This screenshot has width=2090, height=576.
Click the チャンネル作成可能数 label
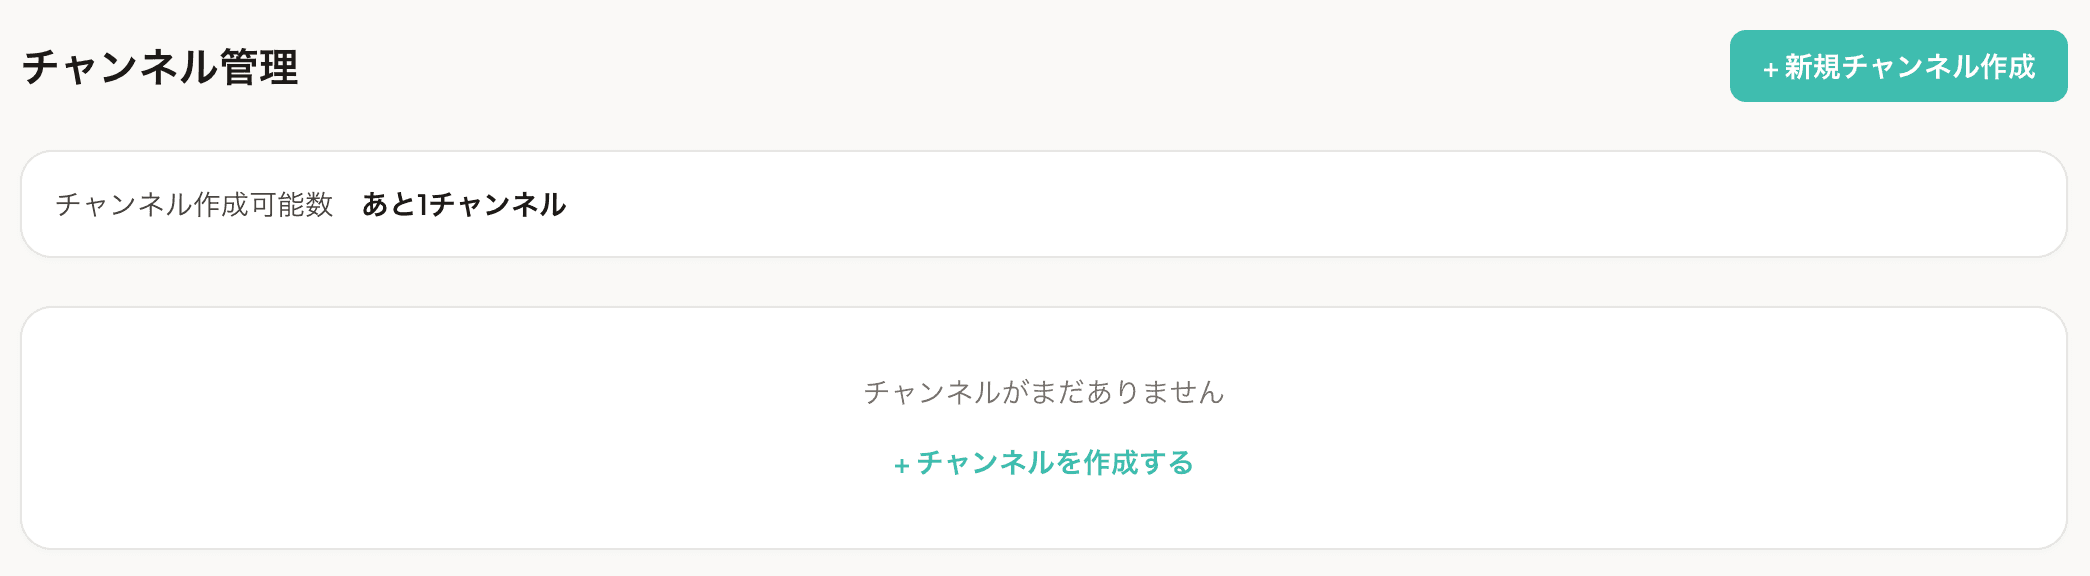(194, 204)
